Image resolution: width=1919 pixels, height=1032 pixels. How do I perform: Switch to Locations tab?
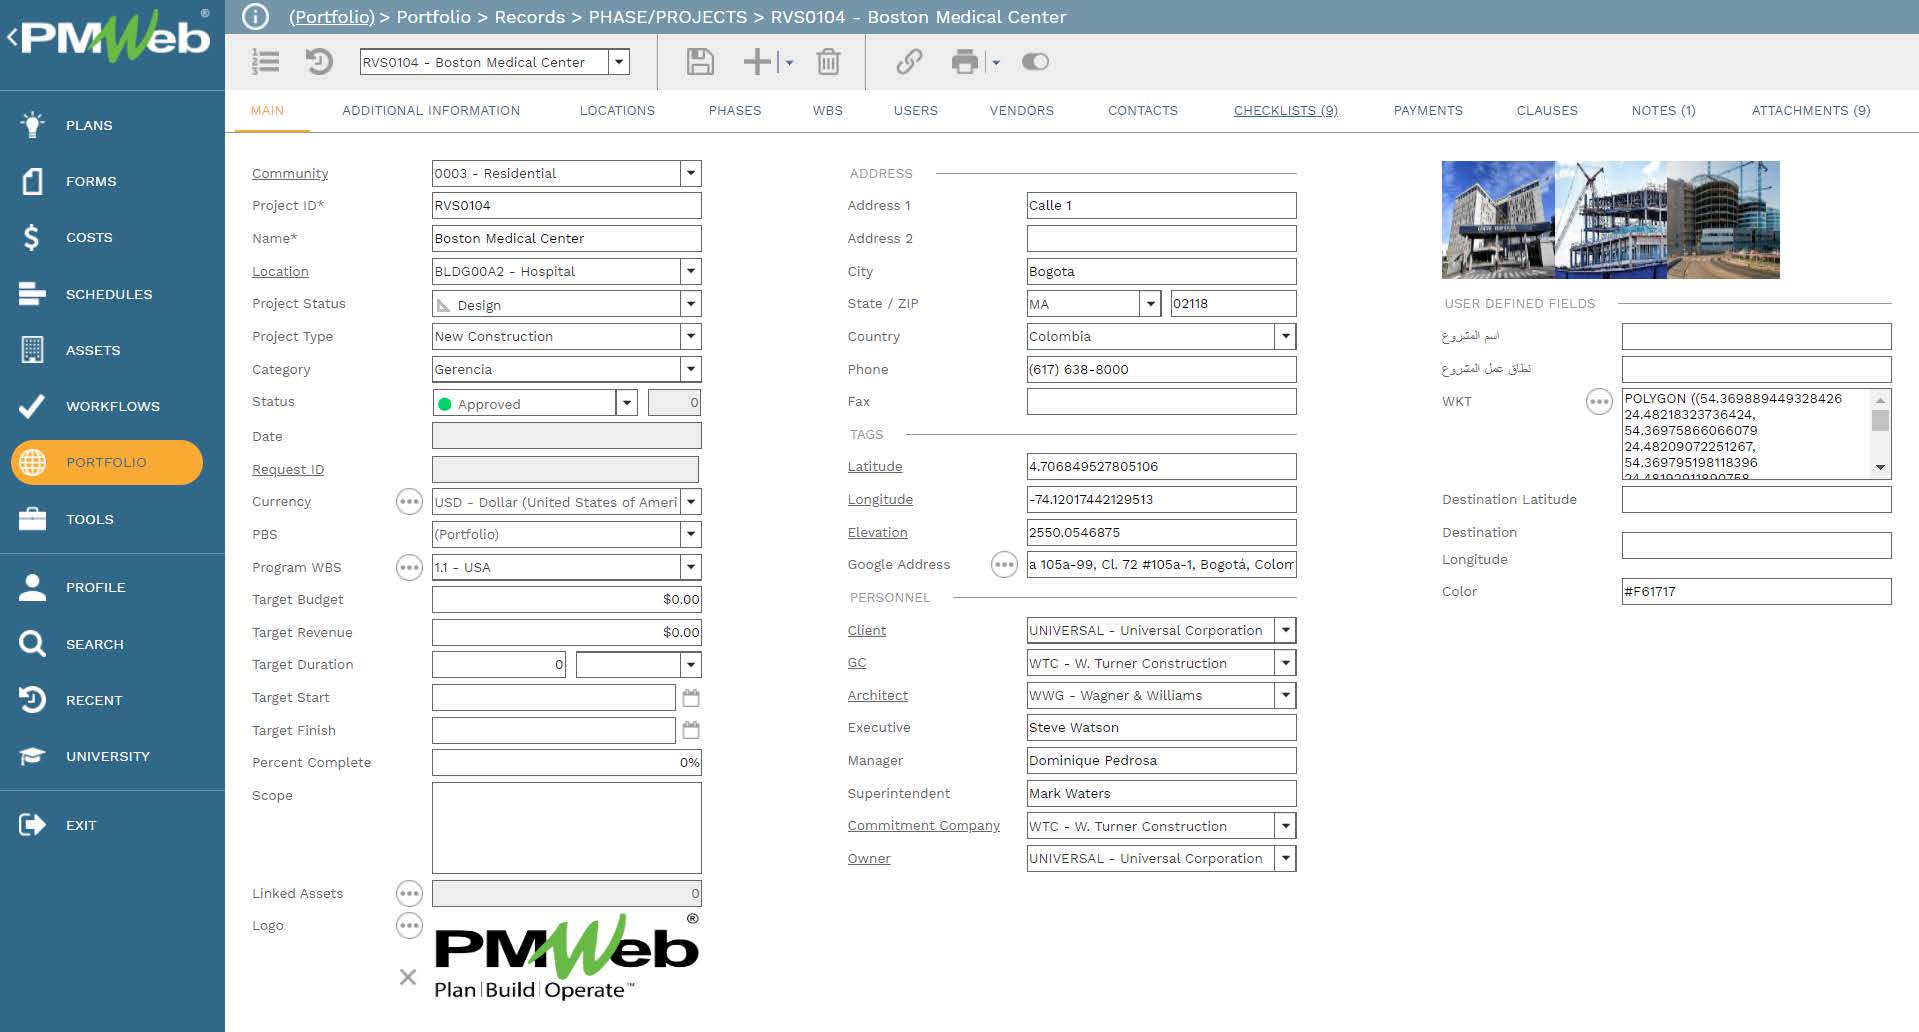(x=617, y=110)
